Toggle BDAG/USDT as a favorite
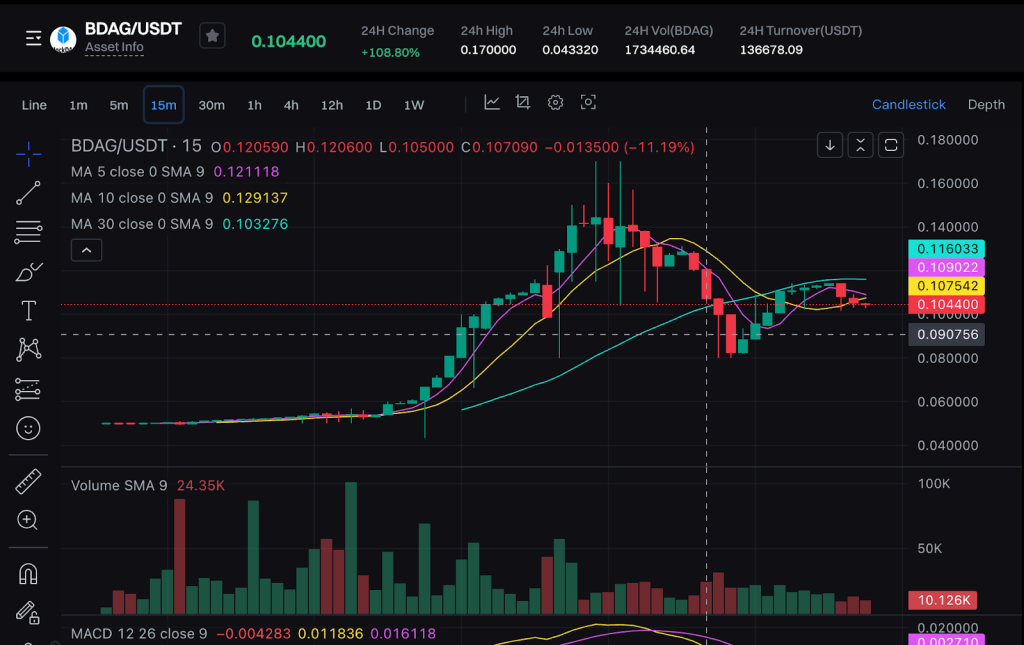The image size is (1024, 645). pyautogui.click(x=211, y=35)
